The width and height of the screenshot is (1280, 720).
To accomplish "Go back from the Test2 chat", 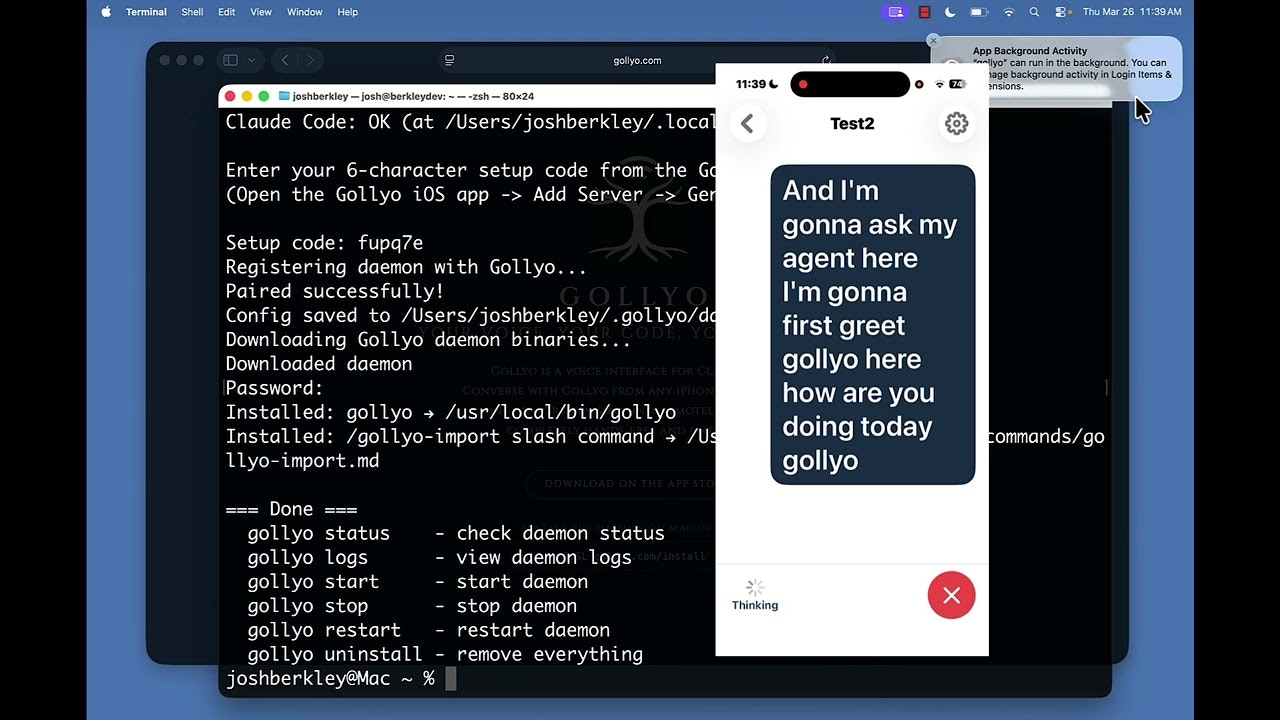I will 747,123.
